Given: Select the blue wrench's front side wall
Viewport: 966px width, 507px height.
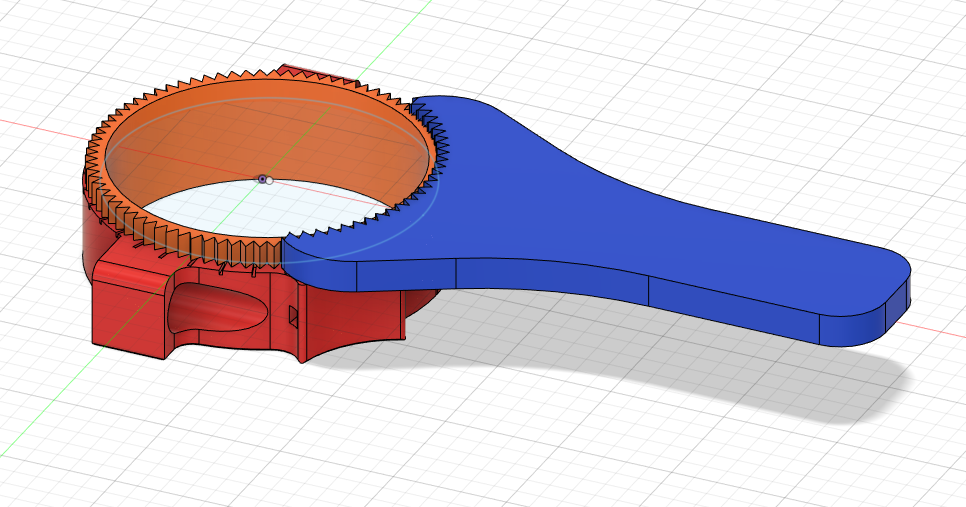Looking at the screenshot, I should tap(550, 276).
